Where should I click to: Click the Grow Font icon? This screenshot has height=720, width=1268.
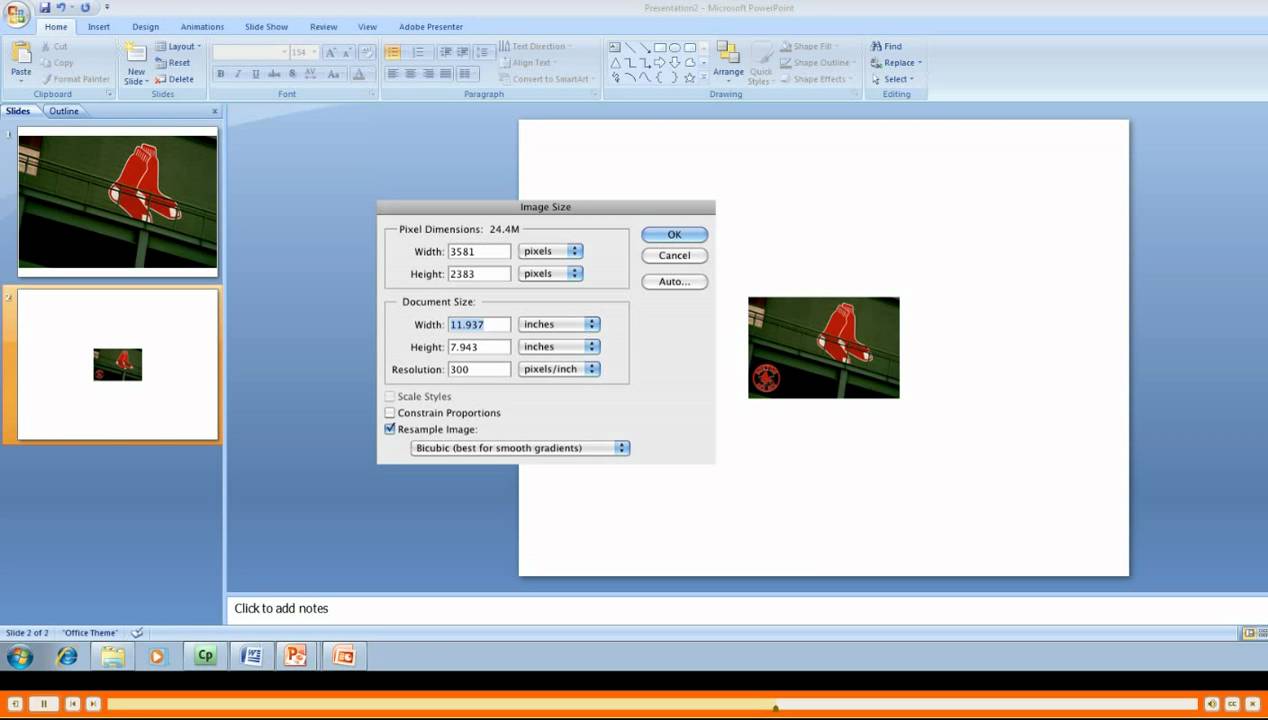pos(331,52)
